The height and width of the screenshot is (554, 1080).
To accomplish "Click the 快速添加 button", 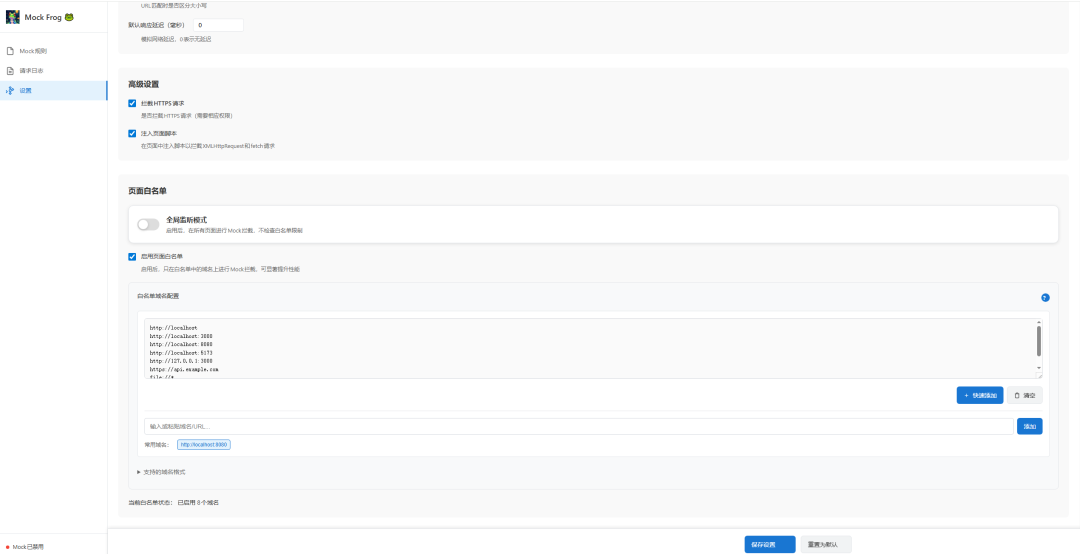I will pos(979,396).
